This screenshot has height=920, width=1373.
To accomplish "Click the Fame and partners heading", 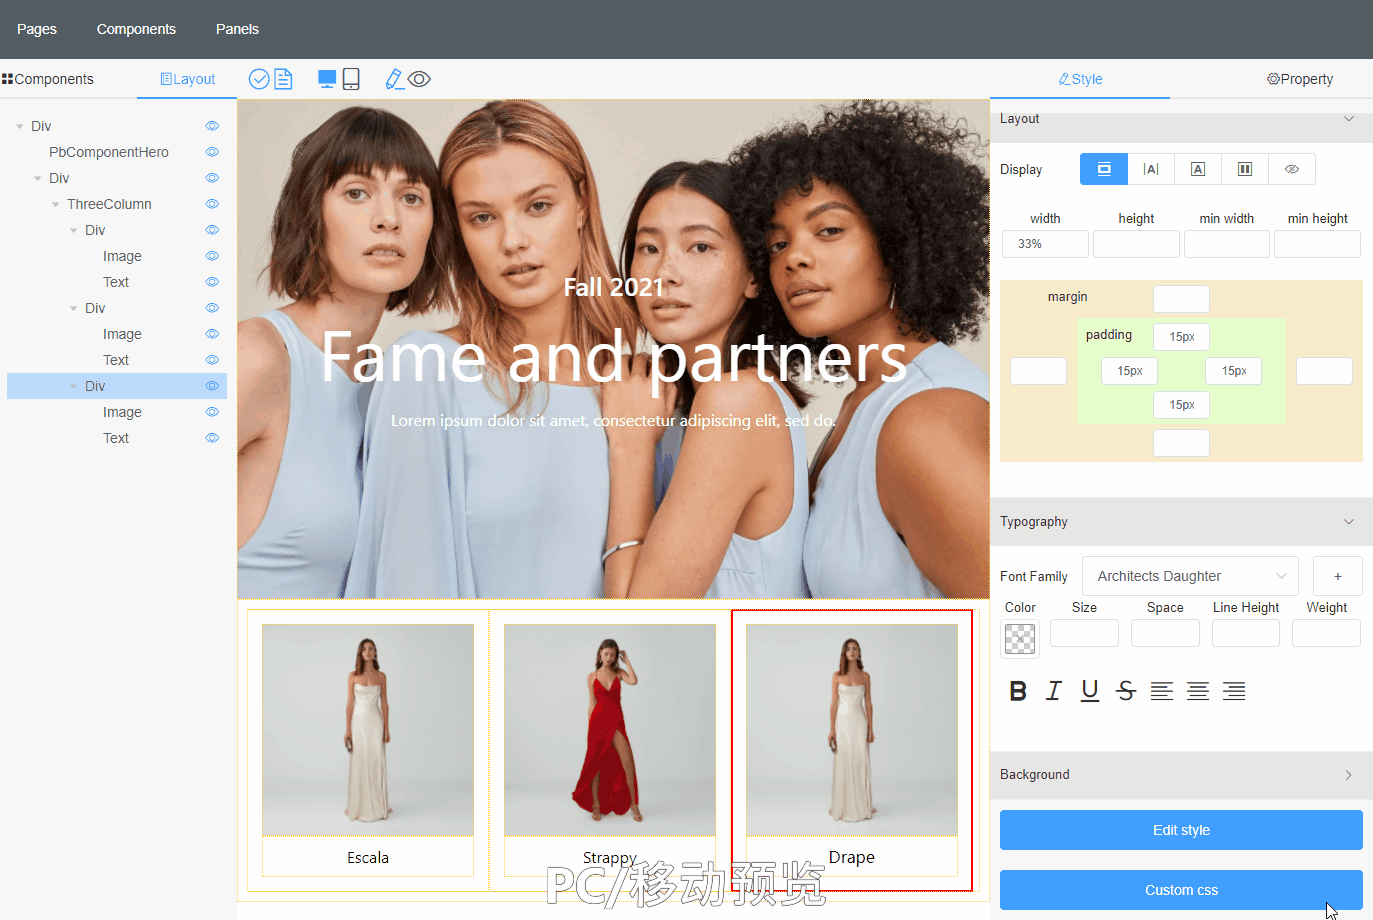I will tap(614, 357).
